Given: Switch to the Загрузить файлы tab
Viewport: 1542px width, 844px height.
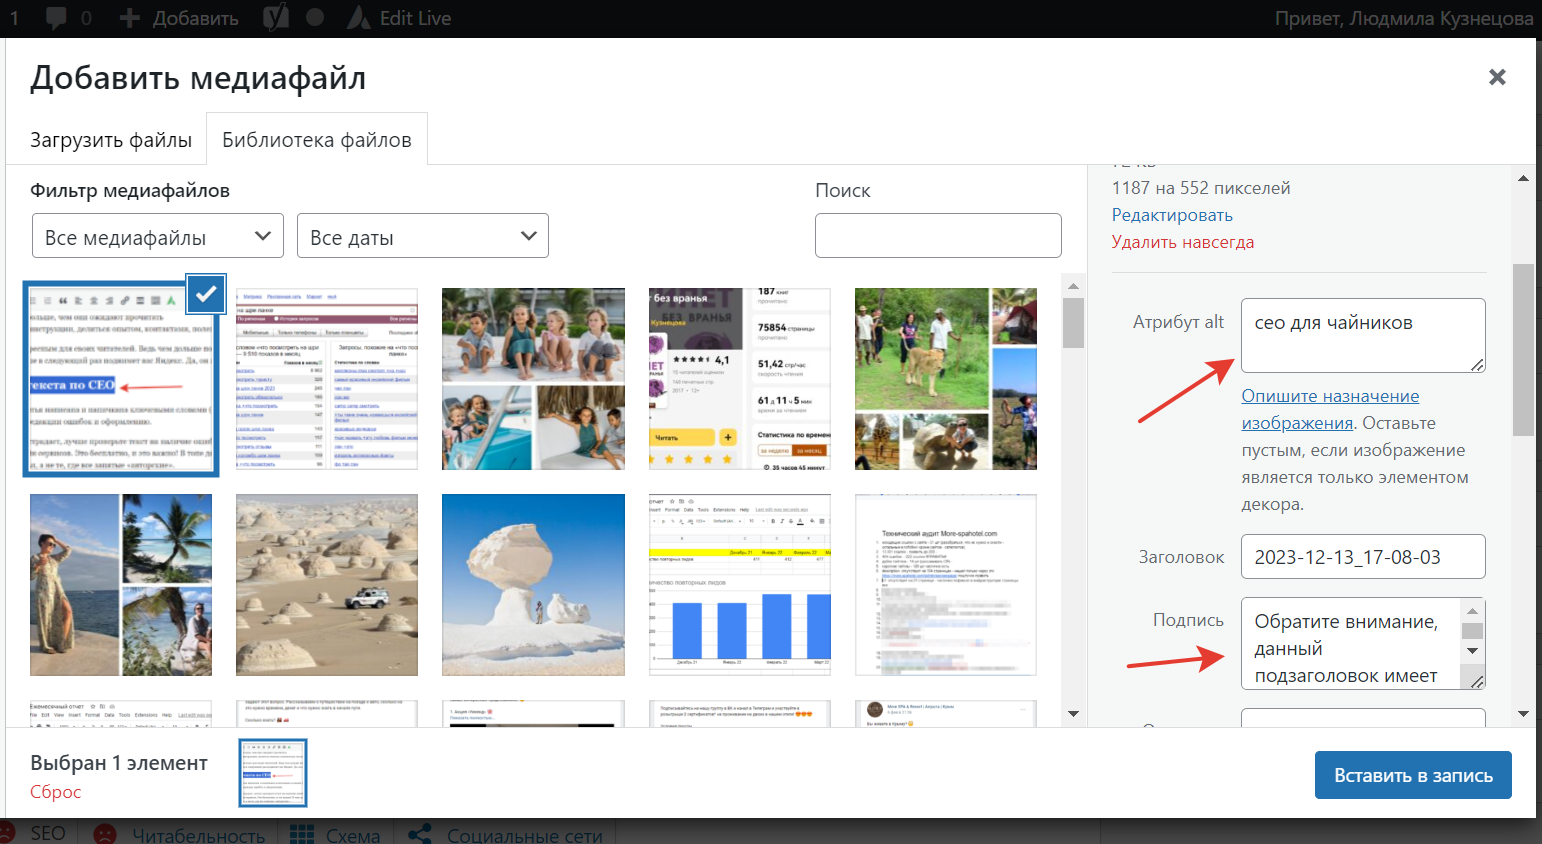Looking at the screenshot, I should click(x=111, y=140).
